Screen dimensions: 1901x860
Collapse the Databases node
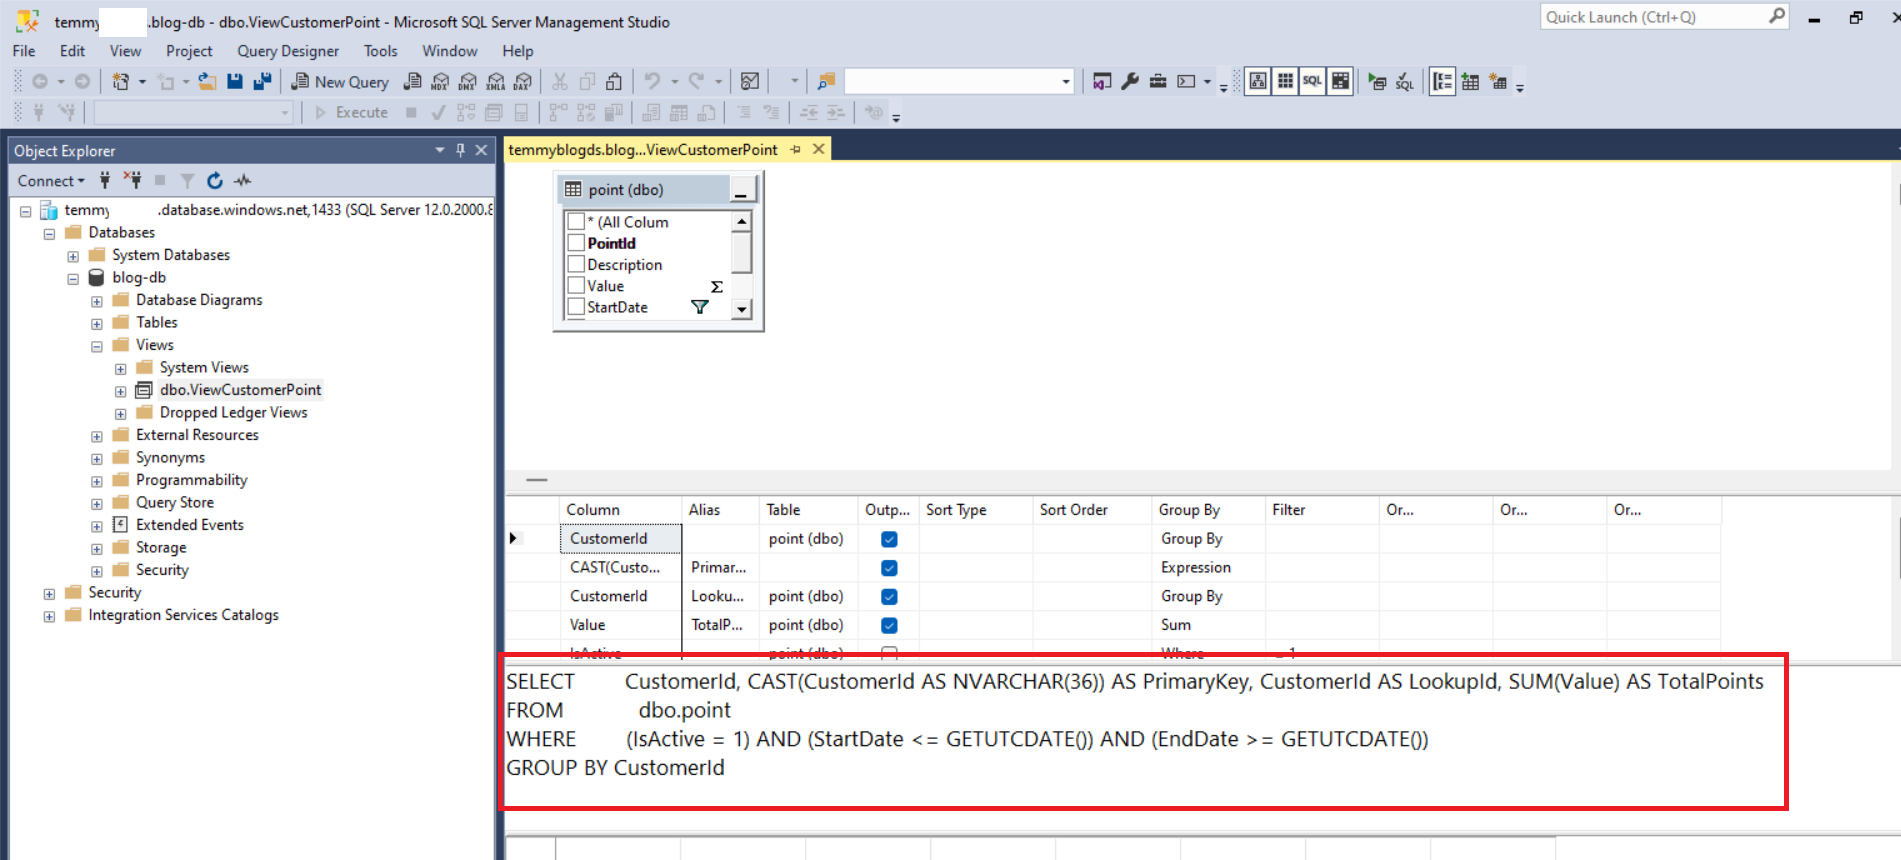[49, 233]
